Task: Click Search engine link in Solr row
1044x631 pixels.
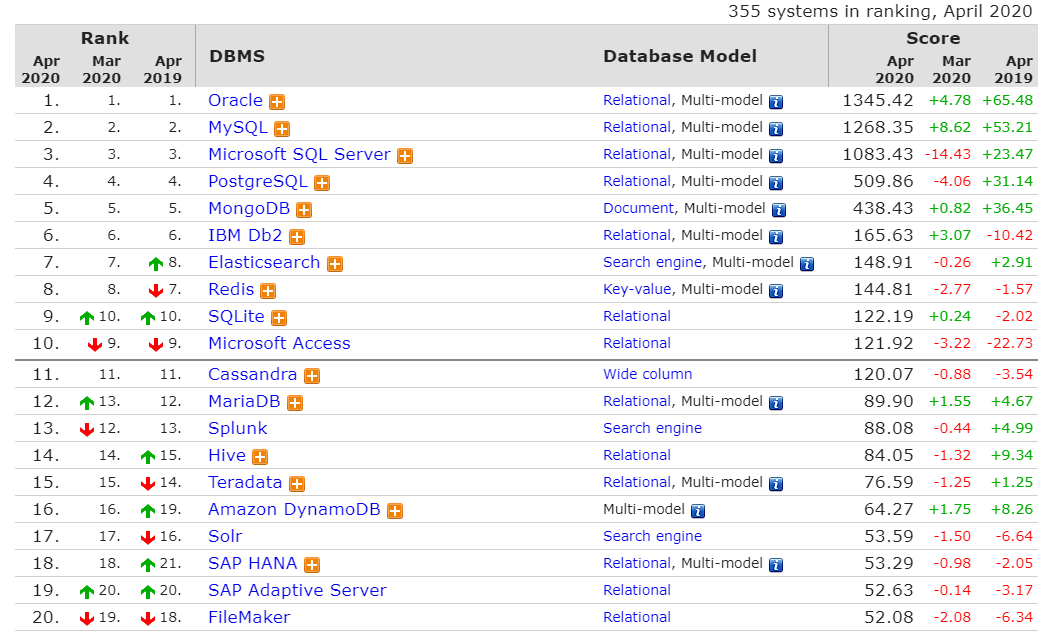Action: tap(652, 536)
